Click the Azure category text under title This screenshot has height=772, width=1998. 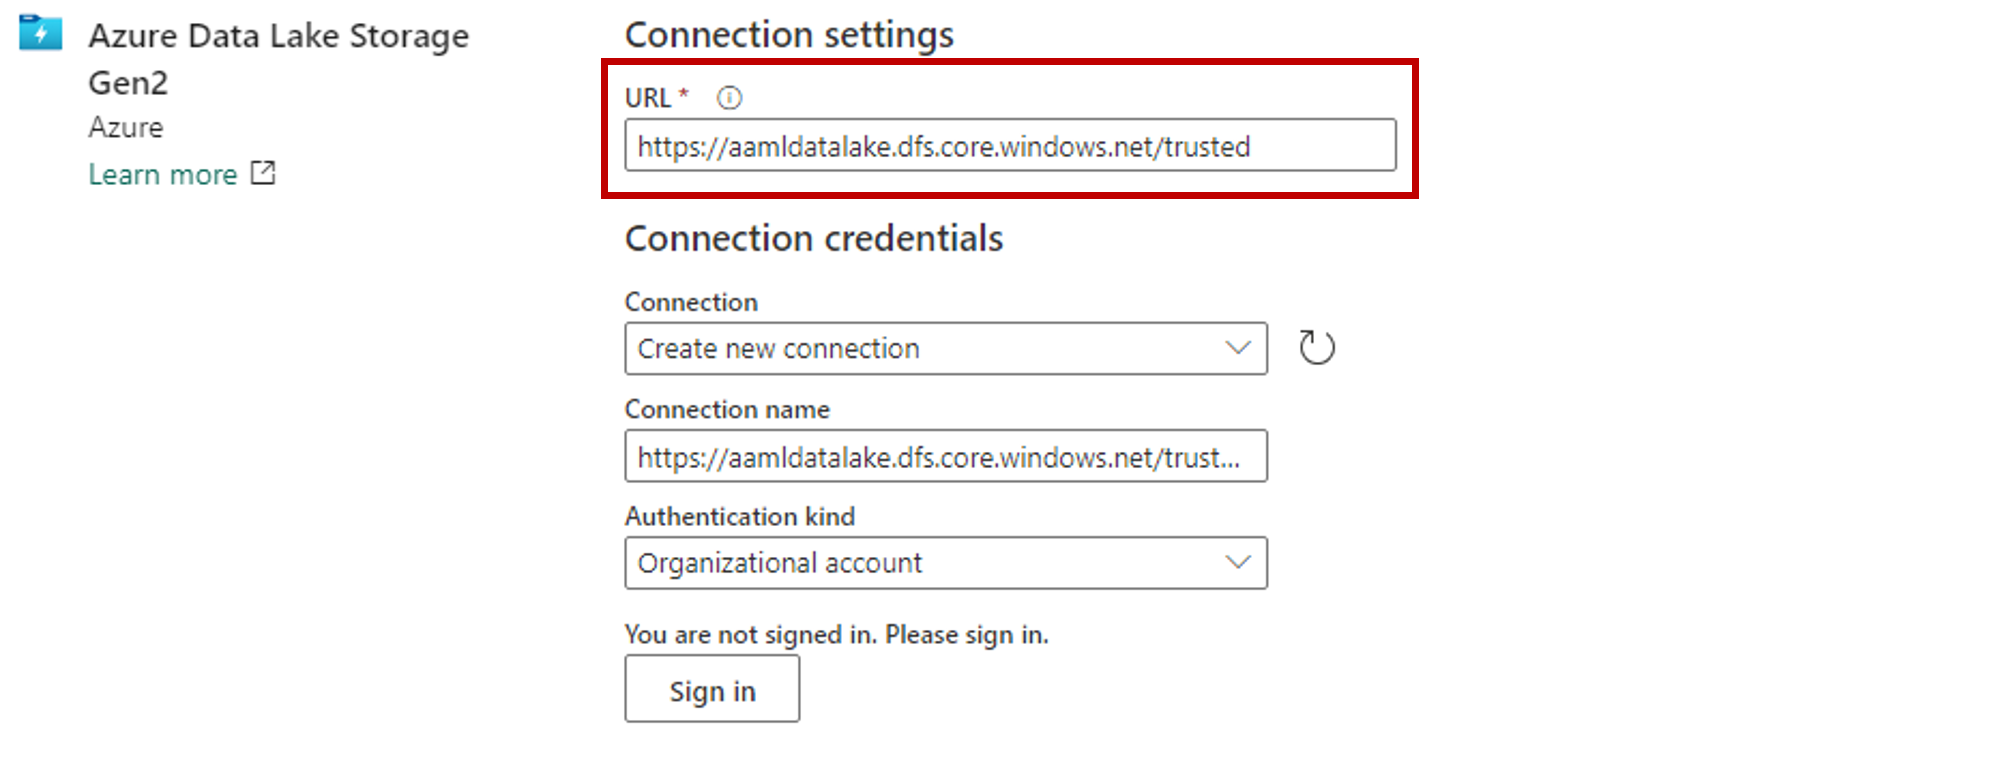[x=125, y=128]
